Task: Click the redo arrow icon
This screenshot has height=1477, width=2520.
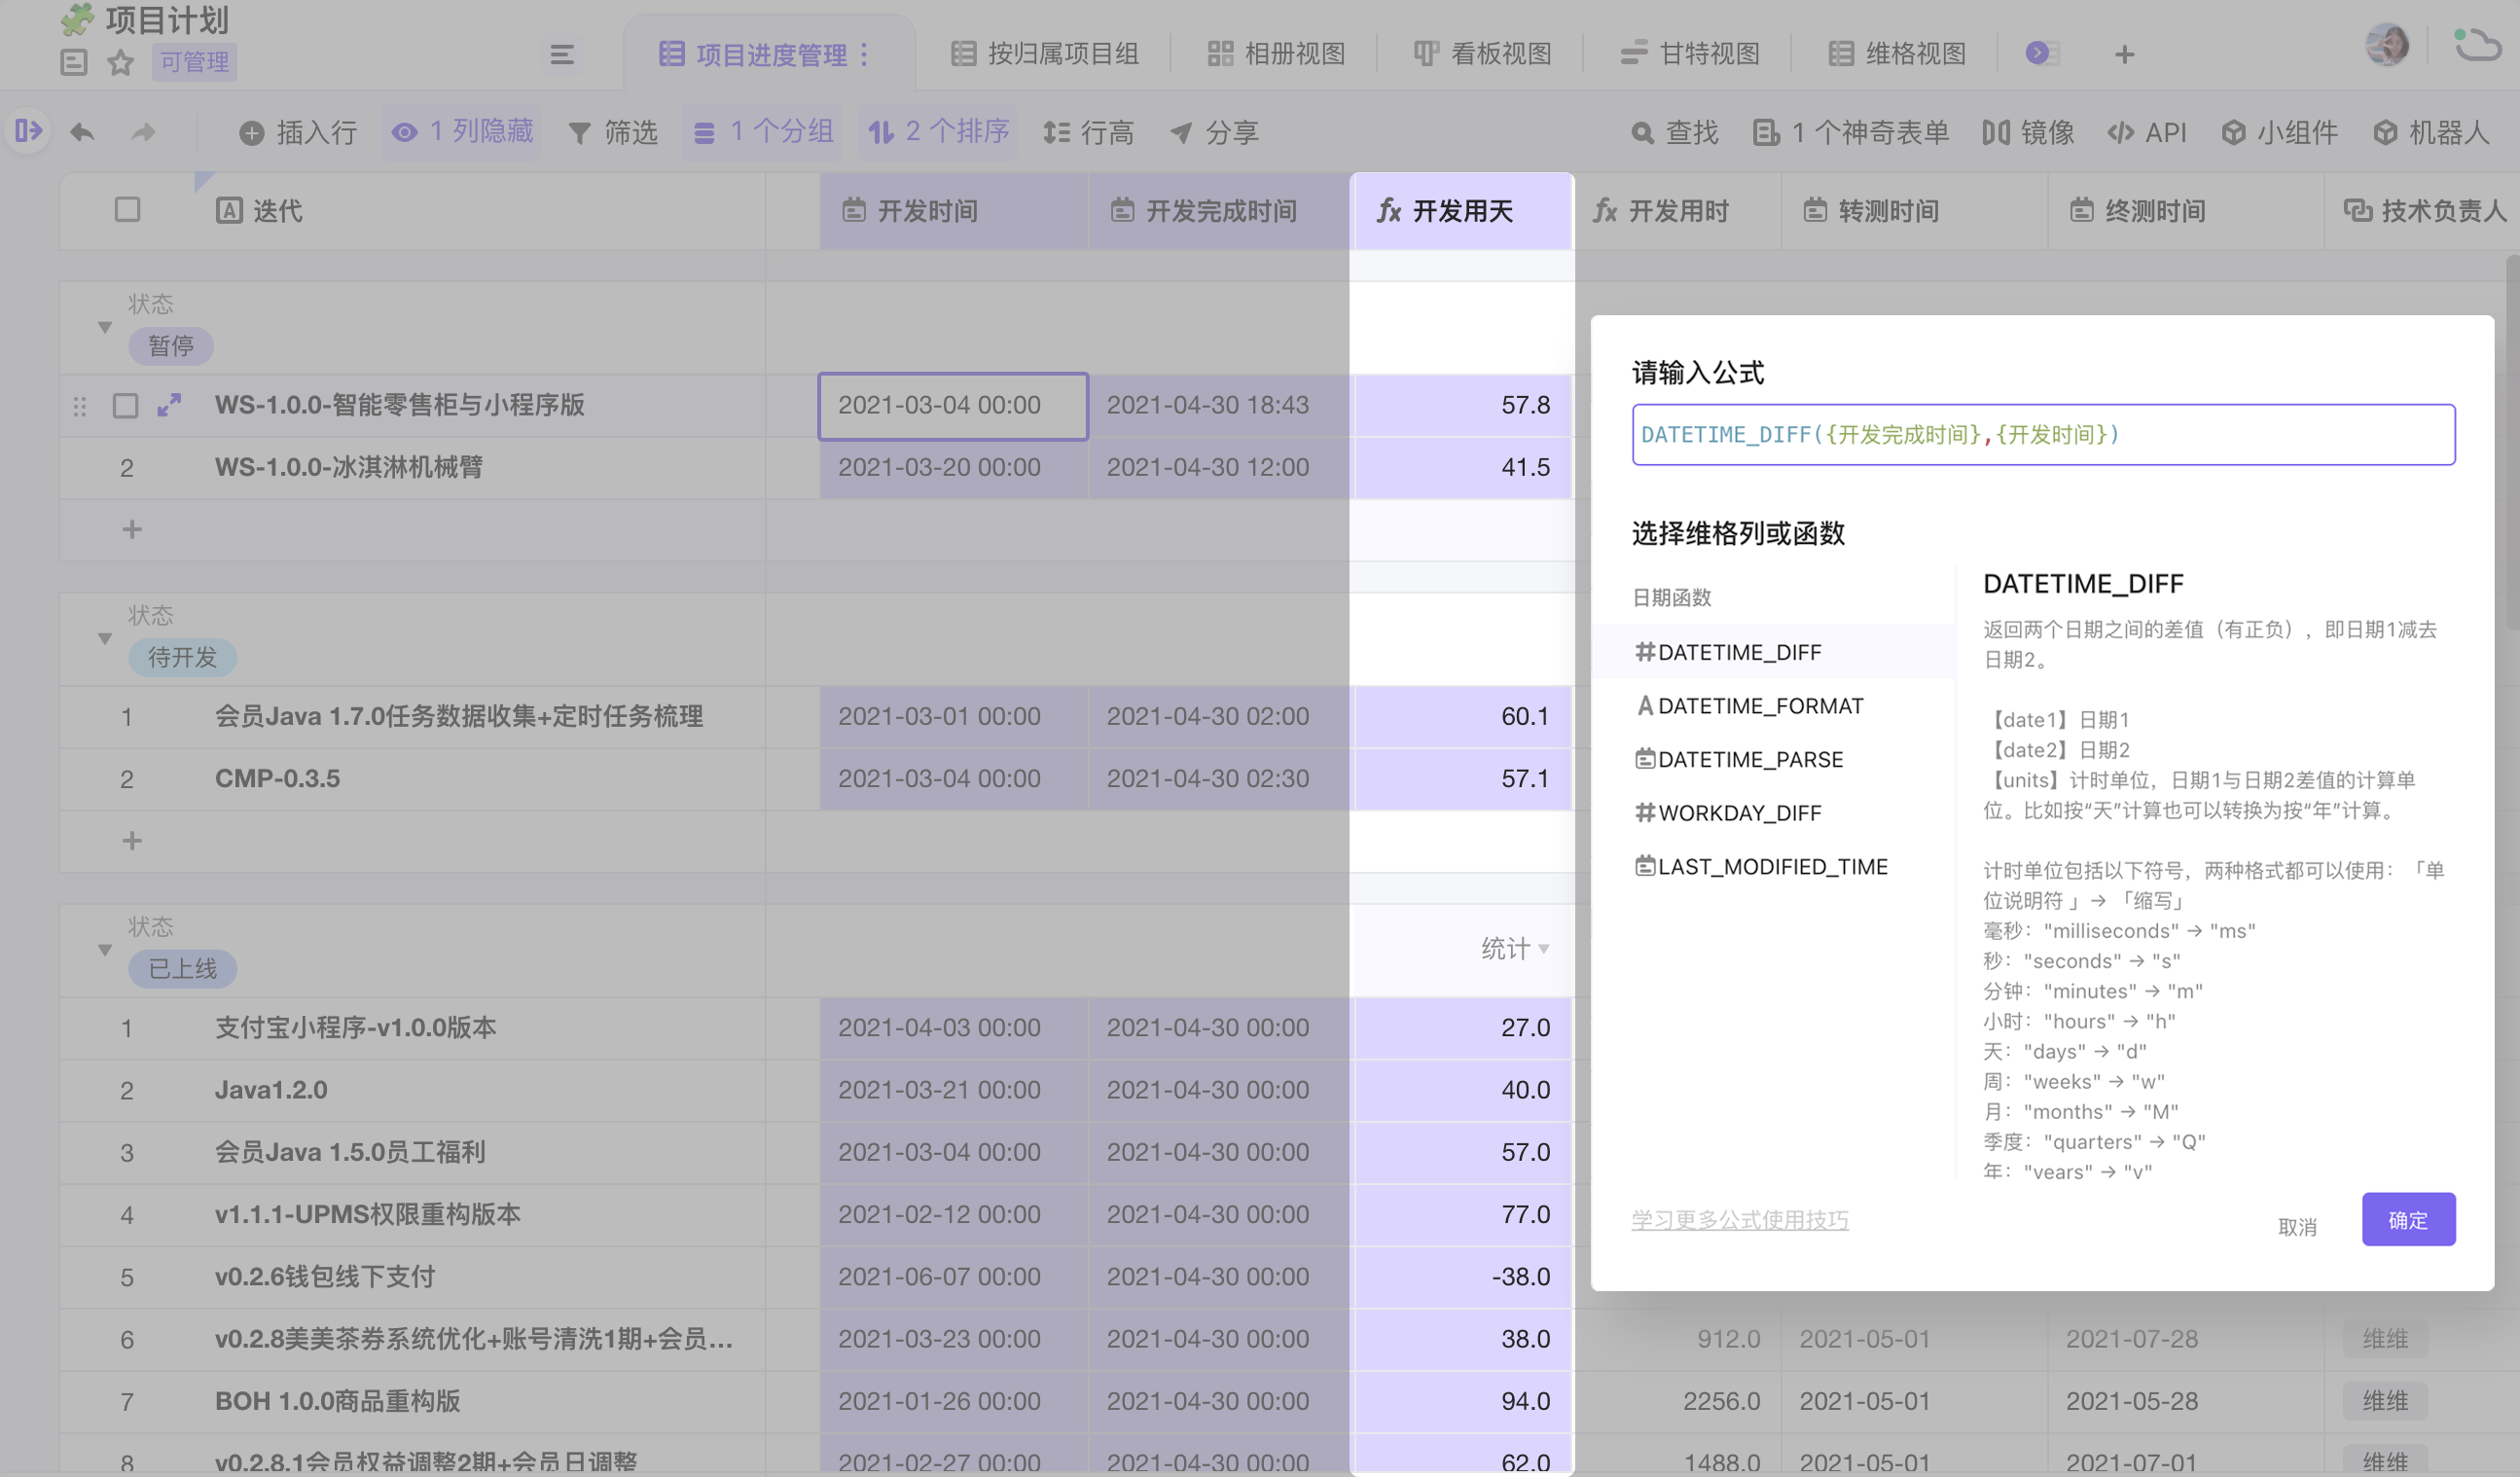Action: click(144, 132)
